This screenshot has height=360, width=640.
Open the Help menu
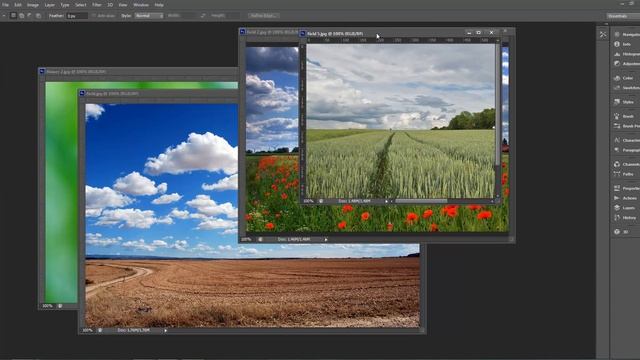point(159,5)
